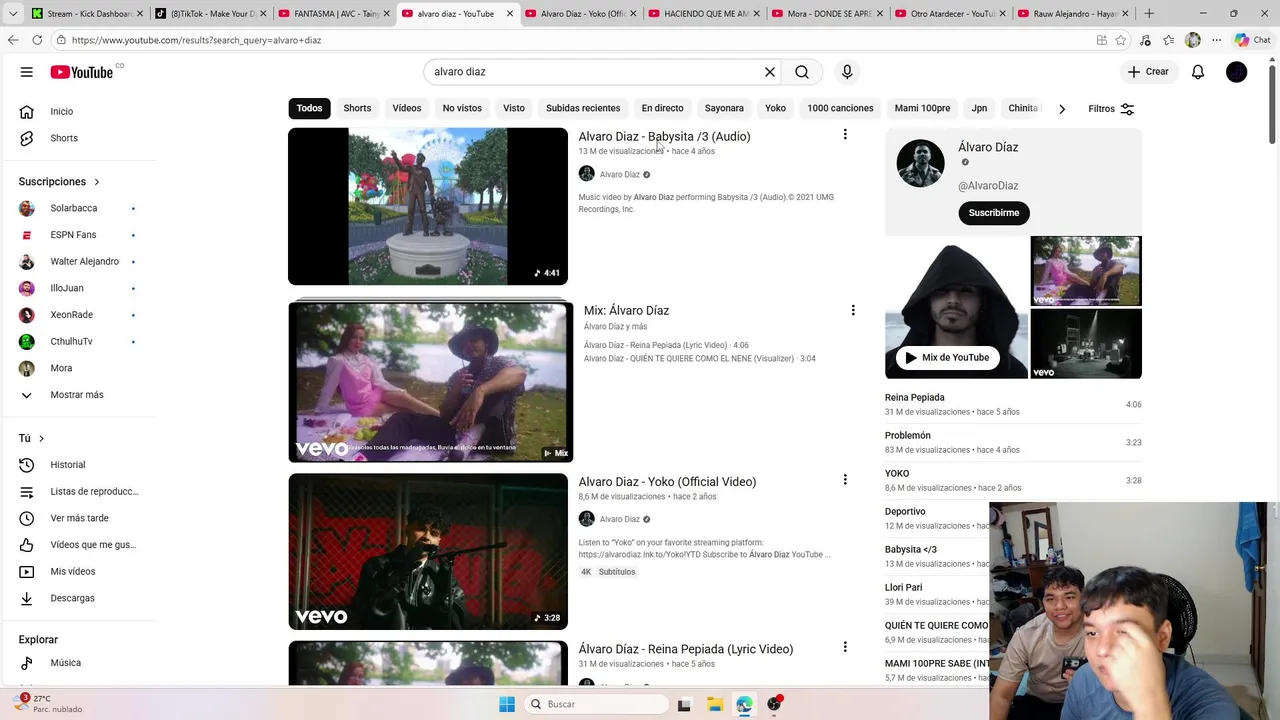Run search with magnifier button
The image size is (1280, 720).
point(802,72)
